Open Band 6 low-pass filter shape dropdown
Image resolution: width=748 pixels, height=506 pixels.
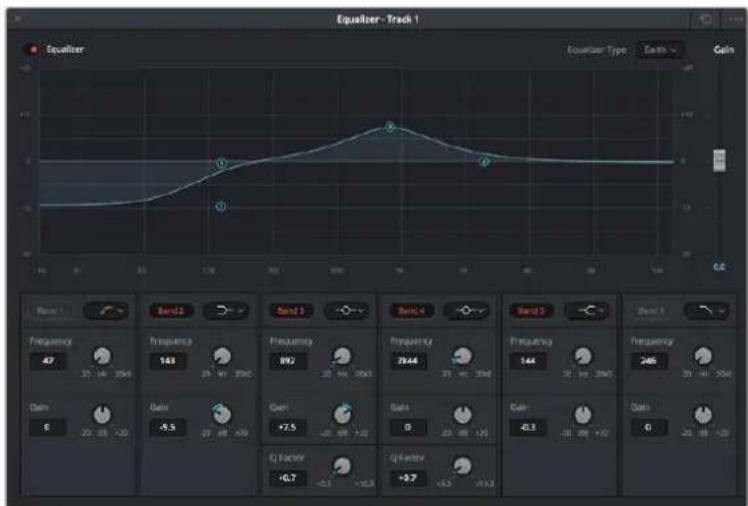707,311
